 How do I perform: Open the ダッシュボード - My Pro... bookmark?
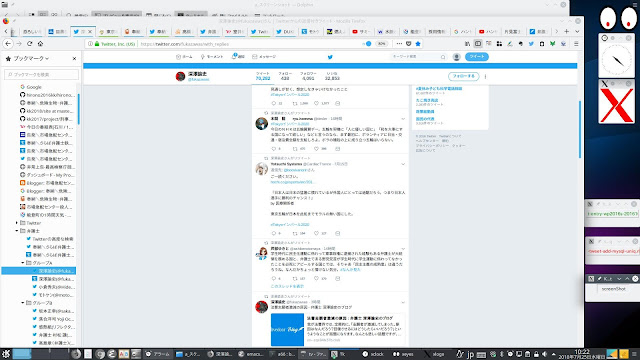47,175
